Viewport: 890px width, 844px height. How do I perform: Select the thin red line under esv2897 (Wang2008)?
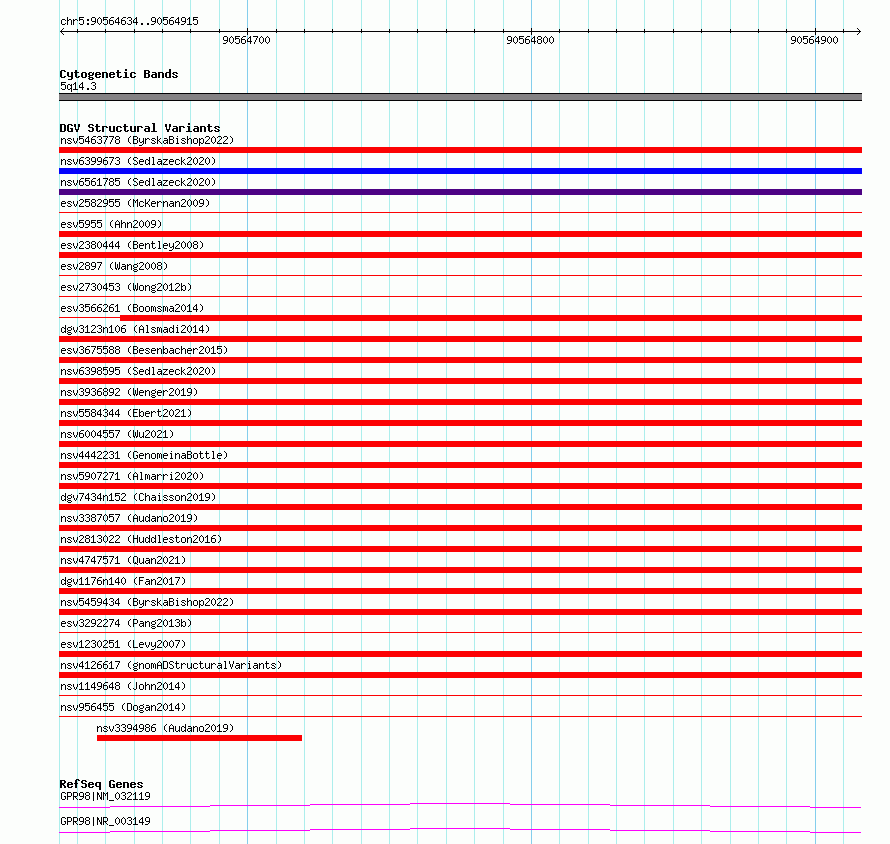pos(460,276)
